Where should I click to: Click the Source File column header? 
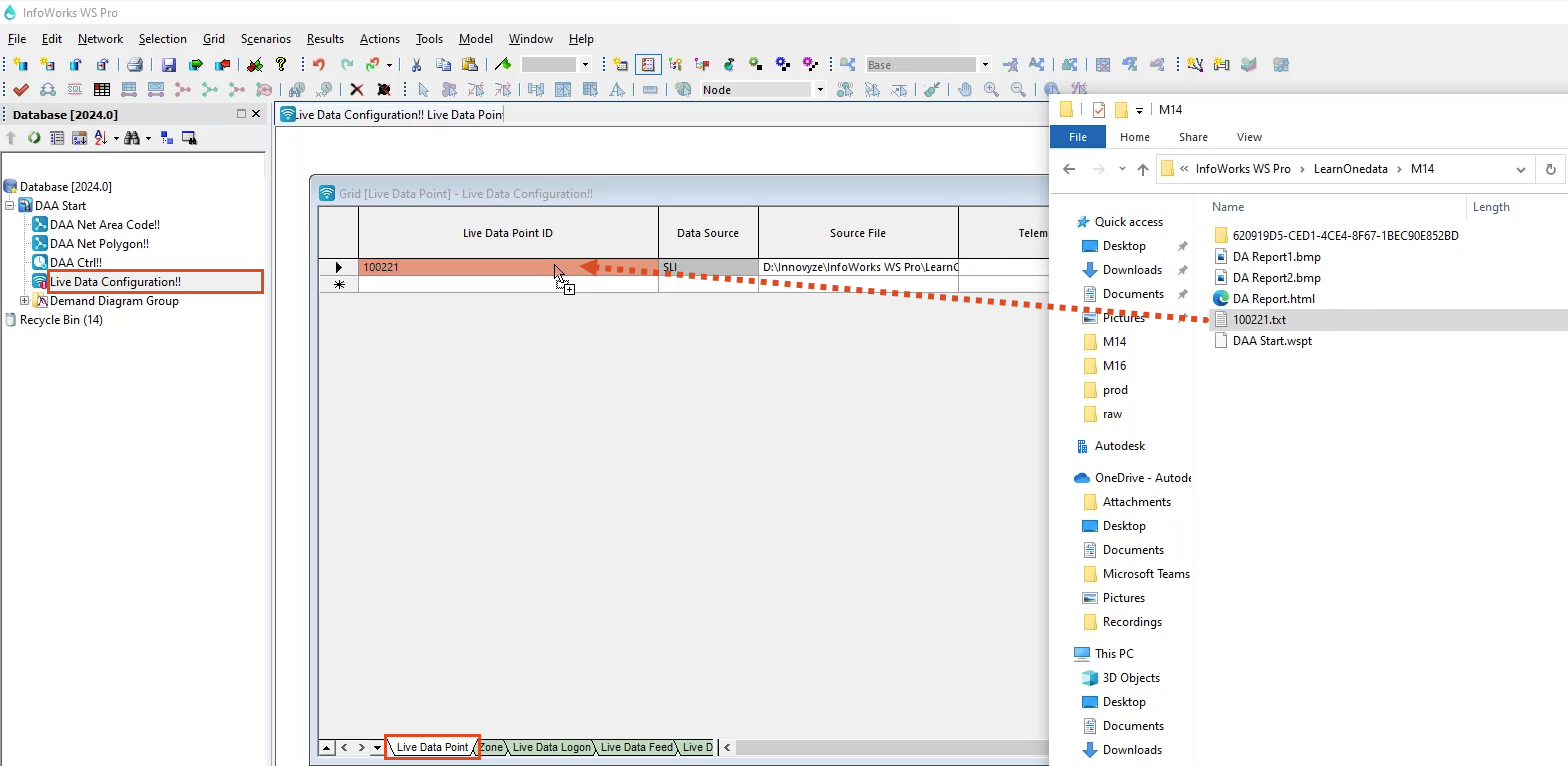pyautogui.click(x=858, y=233)
